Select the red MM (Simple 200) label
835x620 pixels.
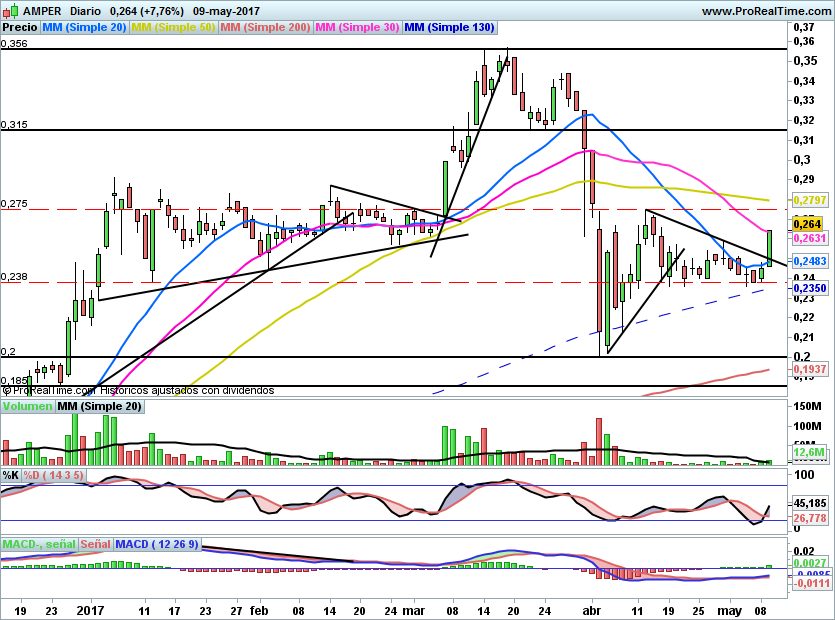(x=265, y=28)
